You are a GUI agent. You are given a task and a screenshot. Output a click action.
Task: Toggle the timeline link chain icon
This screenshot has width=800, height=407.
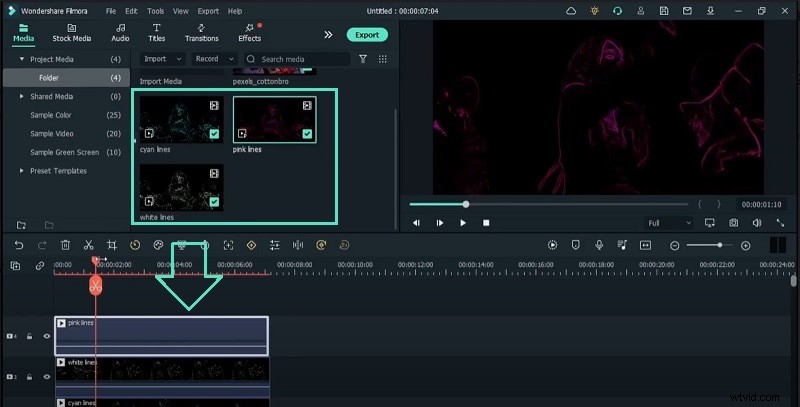point(40,265)
